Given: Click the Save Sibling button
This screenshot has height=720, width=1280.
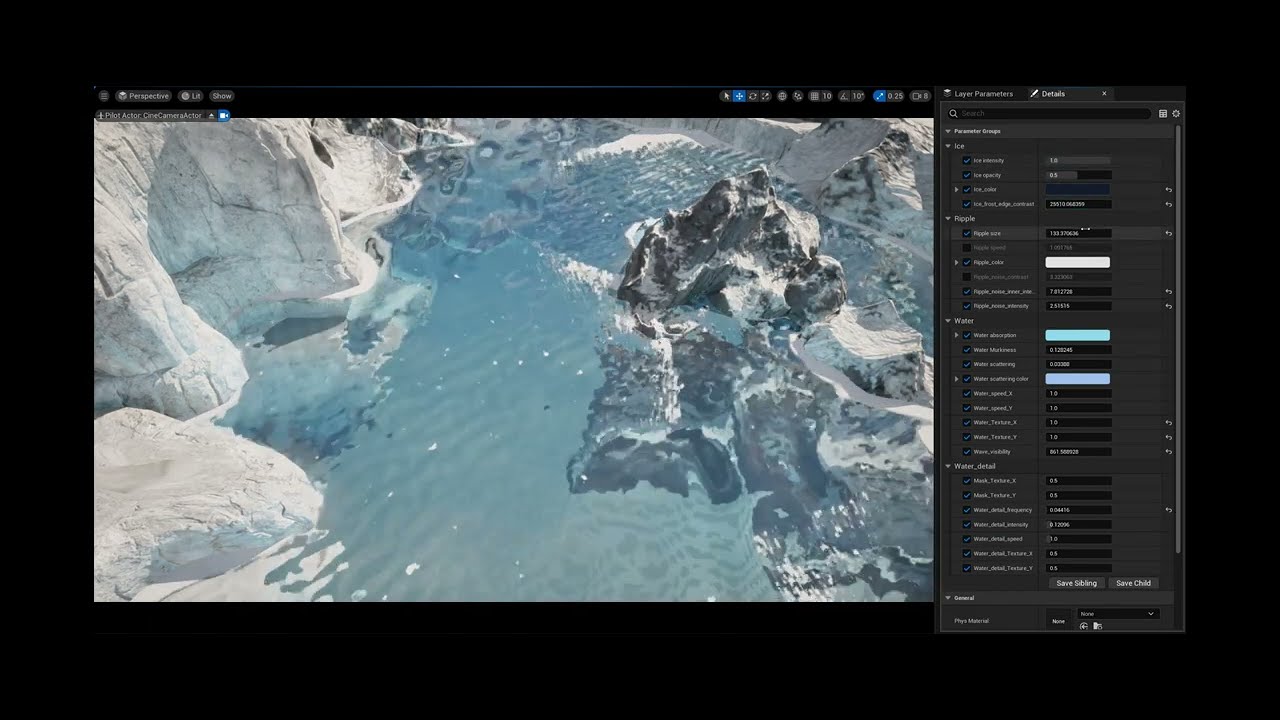Looking at the screenshot, I should [1076, 583].
